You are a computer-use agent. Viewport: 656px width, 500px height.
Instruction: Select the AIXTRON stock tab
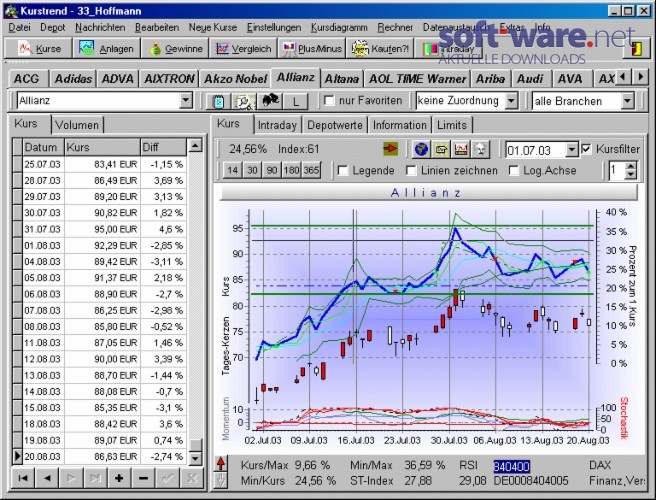pos(169,79)
